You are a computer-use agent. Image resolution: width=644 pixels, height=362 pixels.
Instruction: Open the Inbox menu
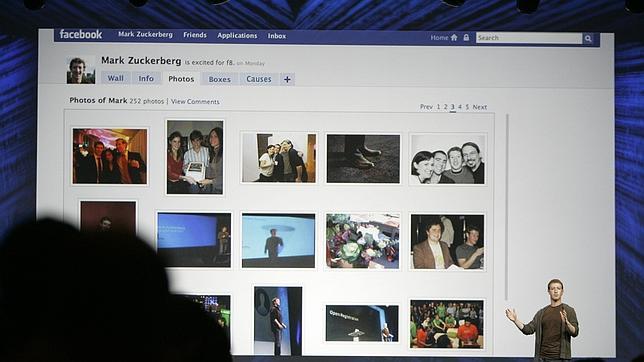point(277,36)
